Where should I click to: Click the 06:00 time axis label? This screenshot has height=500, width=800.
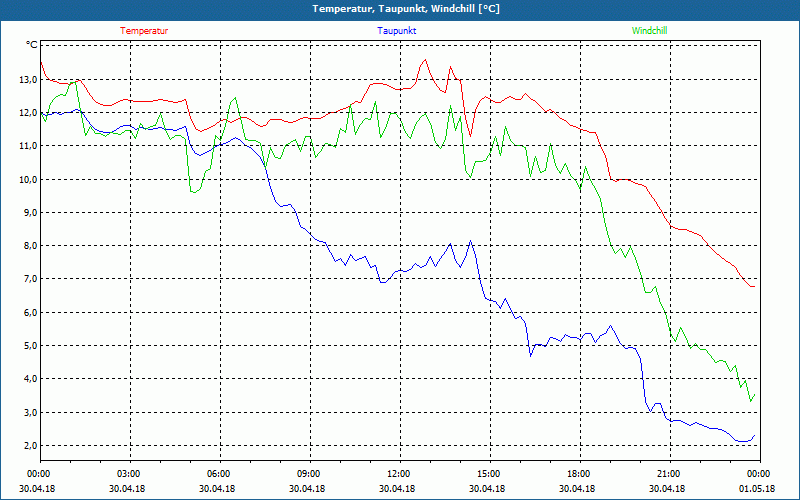[x=217, y=474]
